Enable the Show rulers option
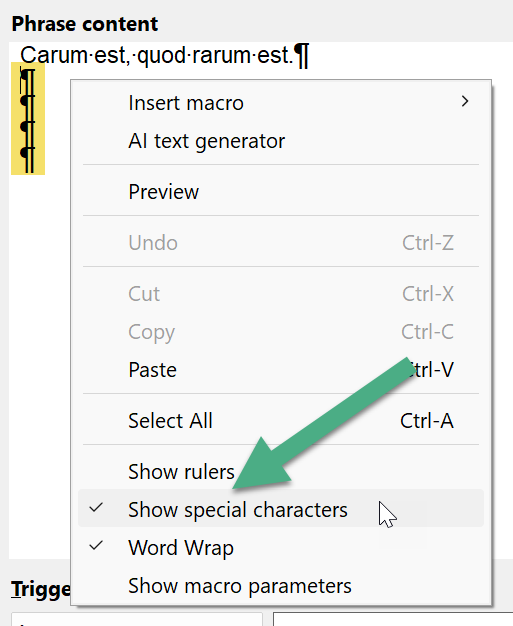Image resolution: width=513 pixels, height=626 pixels. [281, 471]
